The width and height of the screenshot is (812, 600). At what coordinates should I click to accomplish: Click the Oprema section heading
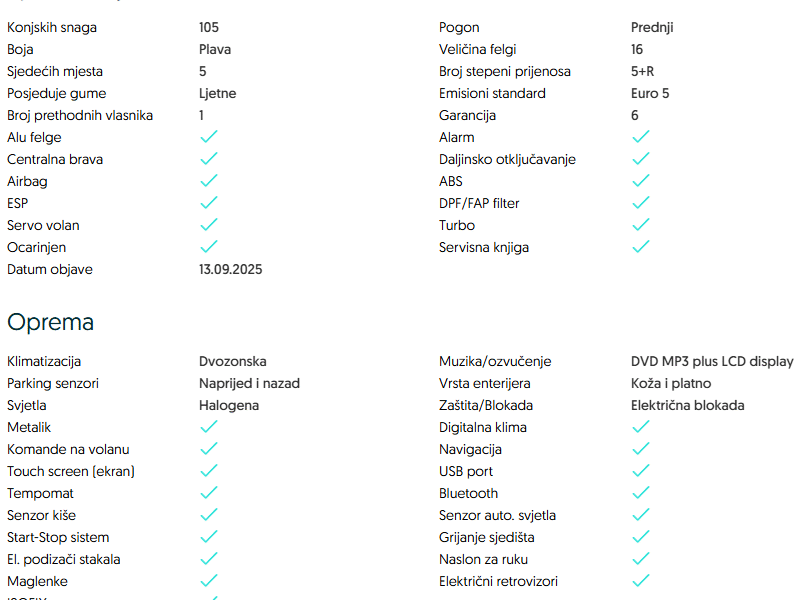point(51,322)
